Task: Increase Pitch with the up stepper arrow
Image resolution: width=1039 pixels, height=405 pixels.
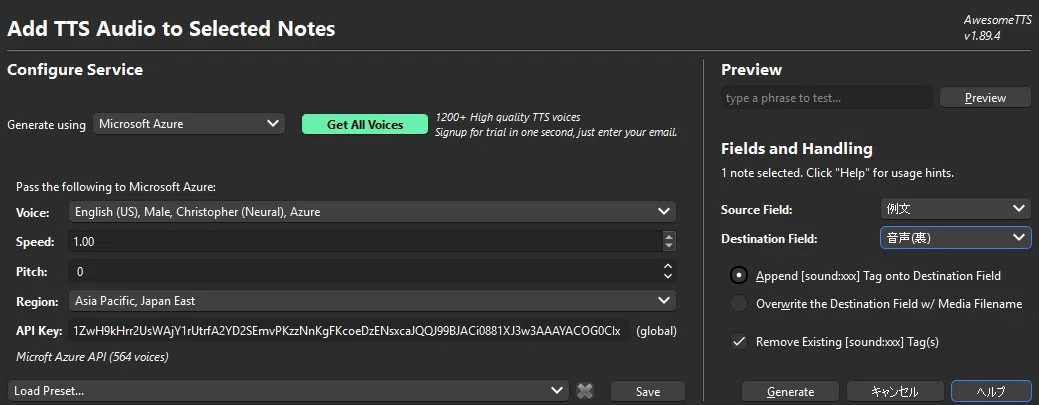Action: tap(669, 266)
